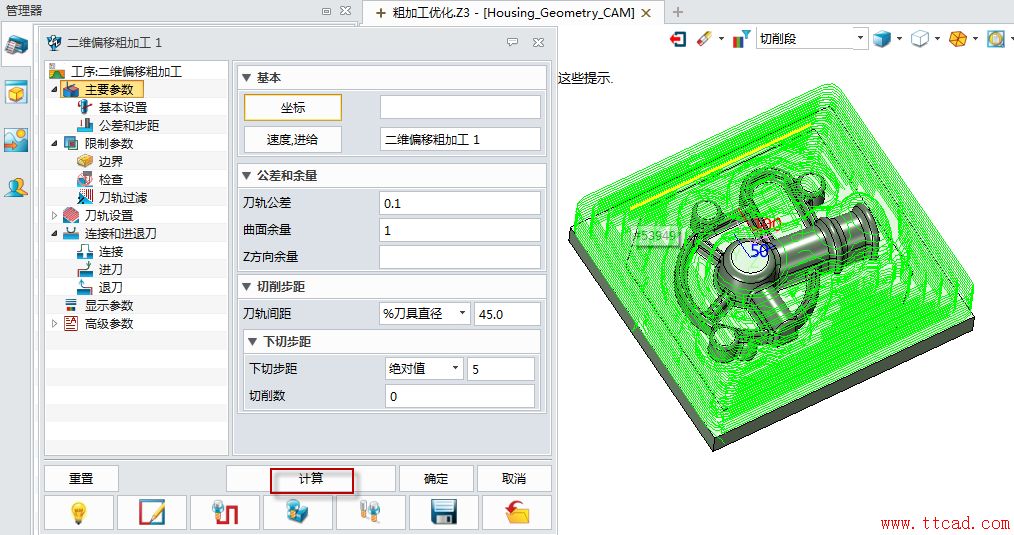Open the user profile sidebar icon
Screen dimensions: 1014x535
click(16, 188)
